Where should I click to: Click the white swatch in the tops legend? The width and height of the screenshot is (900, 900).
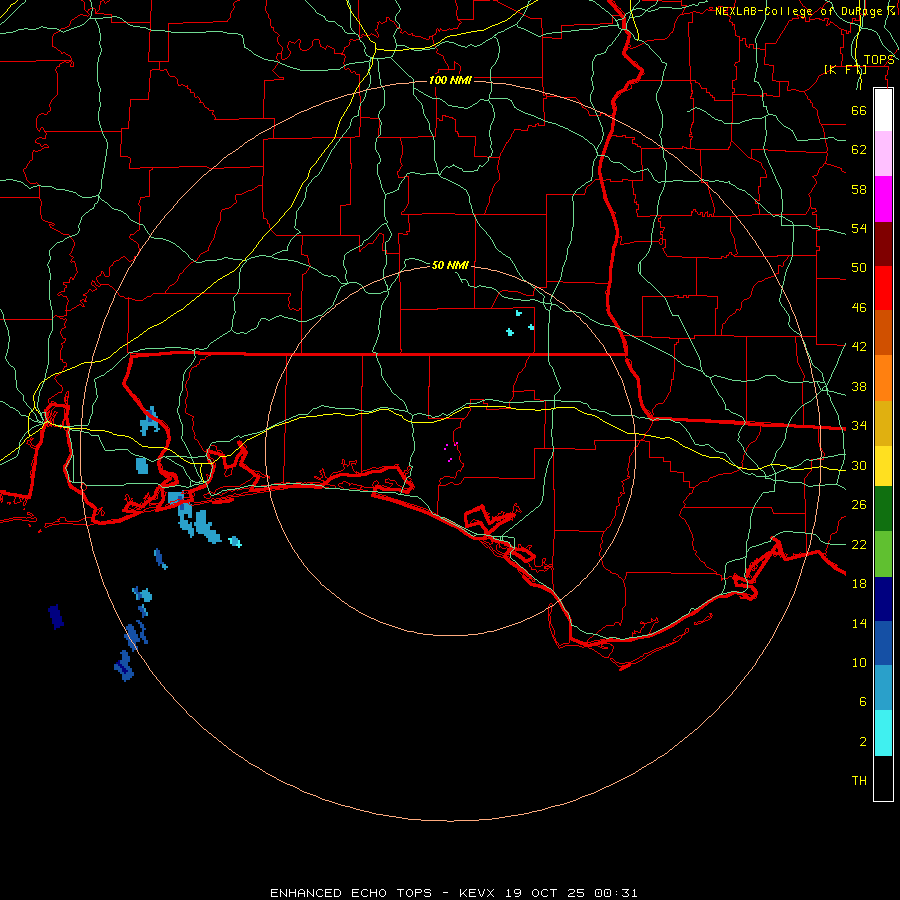[883, 110]
